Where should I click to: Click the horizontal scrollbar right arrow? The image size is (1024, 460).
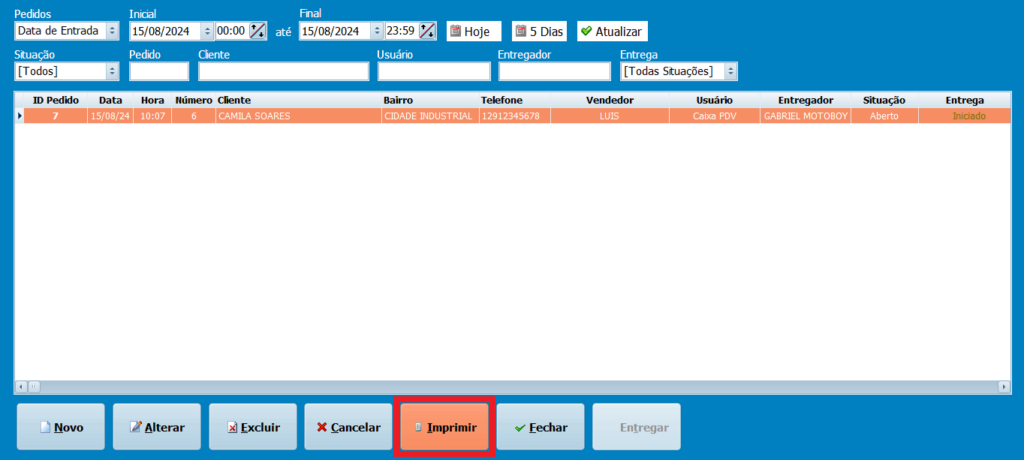[x=1004, y=387]
